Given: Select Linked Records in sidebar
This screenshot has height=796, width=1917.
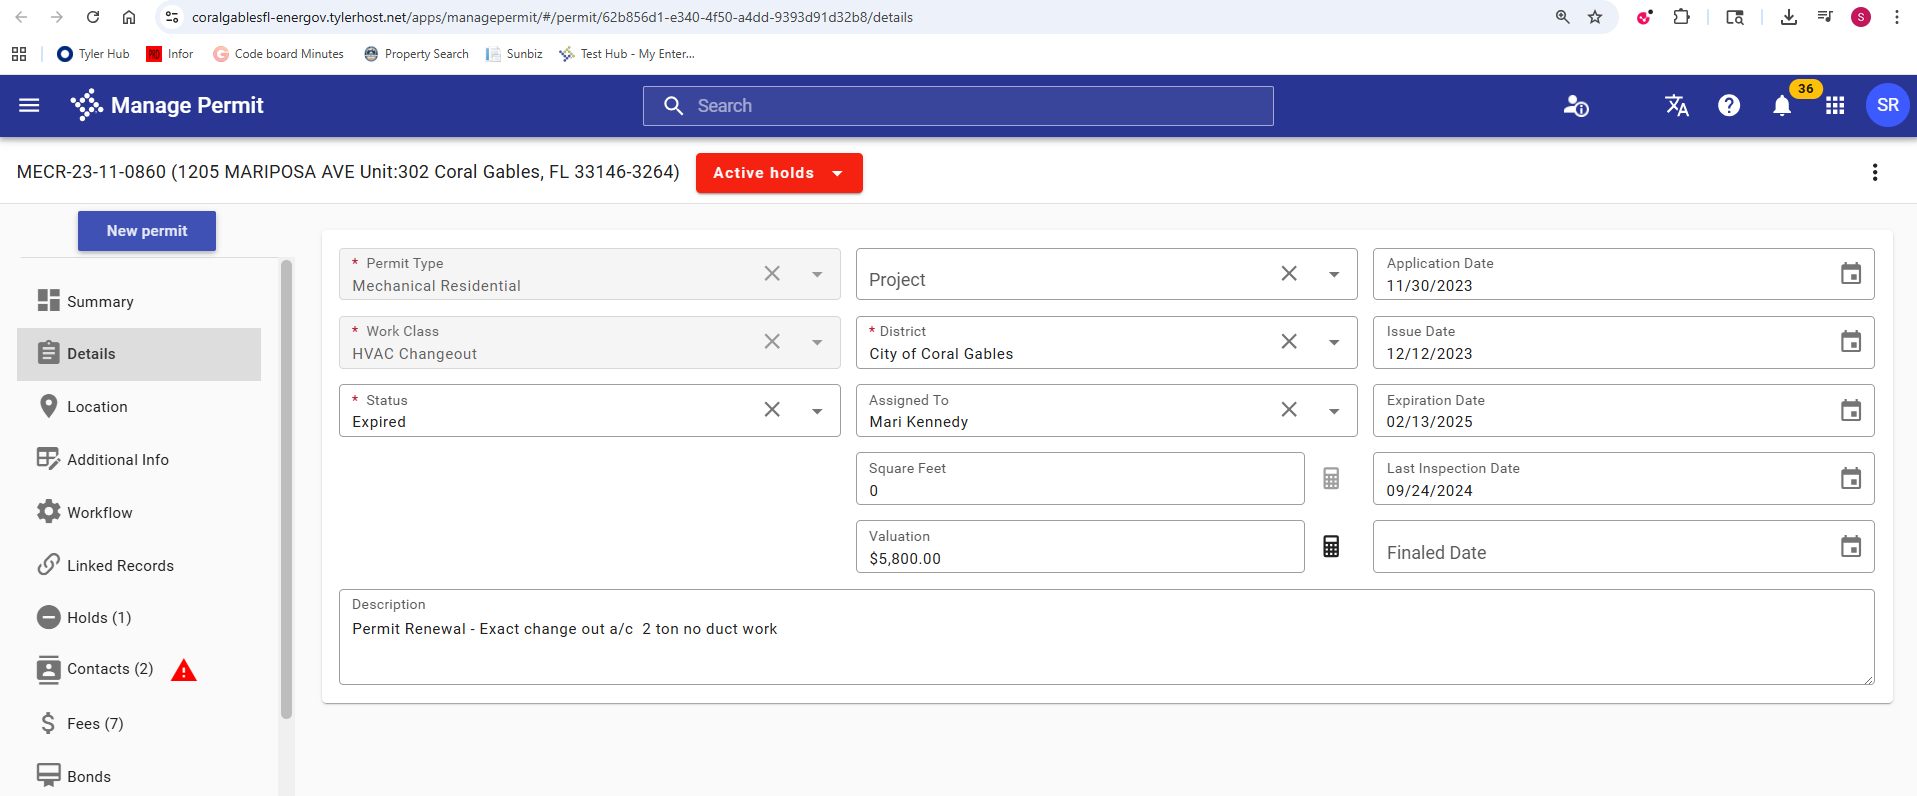Looking at the screenshot, I should pyautogui.click(x=120, y=566).
